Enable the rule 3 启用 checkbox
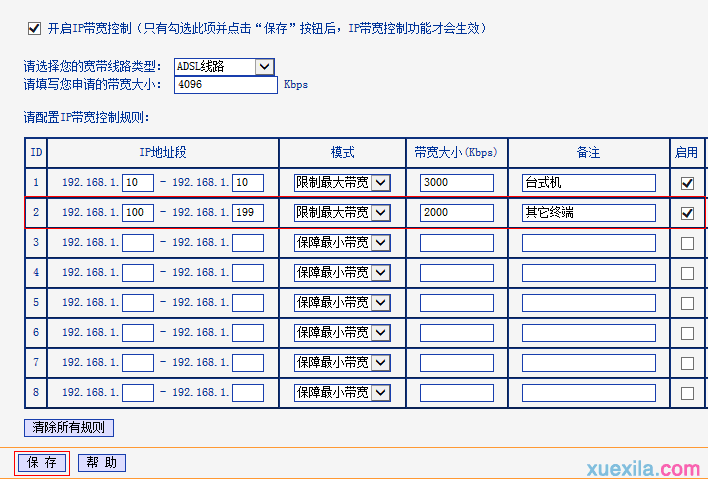The height and width of the screenshot is (481, 708). coord(687,243)
